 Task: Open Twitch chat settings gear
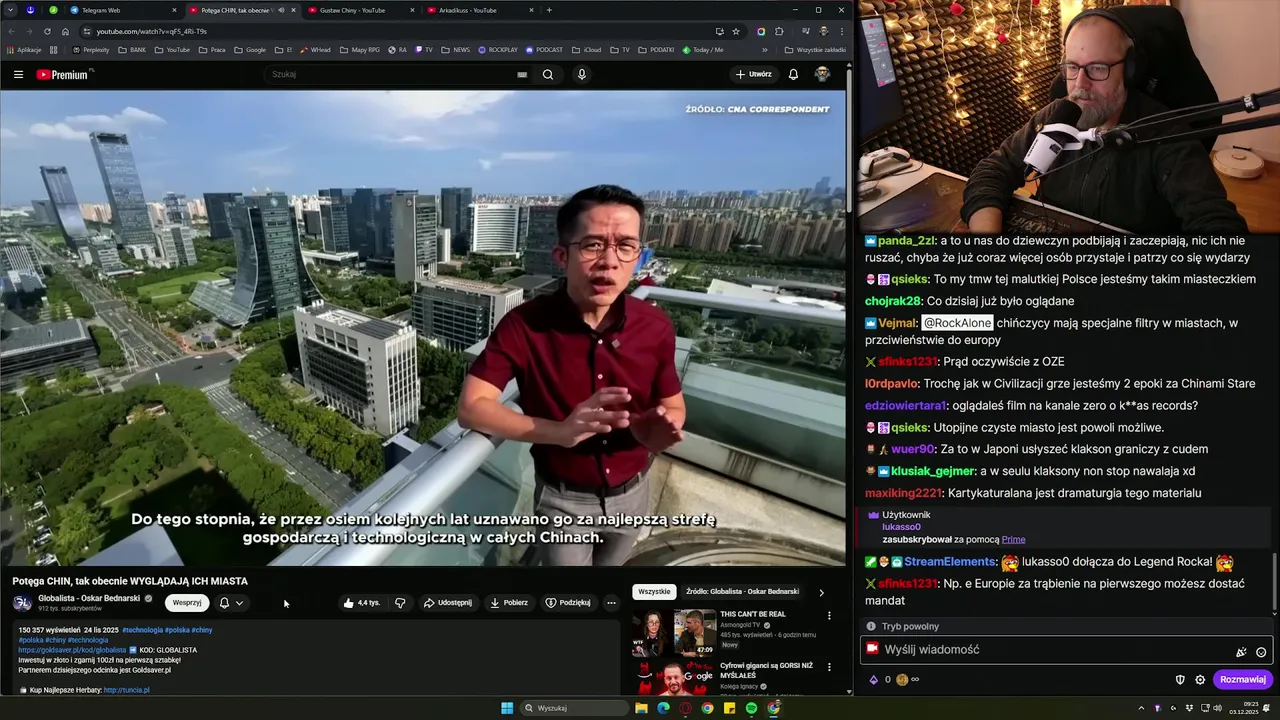click(x=1200, y=680)
